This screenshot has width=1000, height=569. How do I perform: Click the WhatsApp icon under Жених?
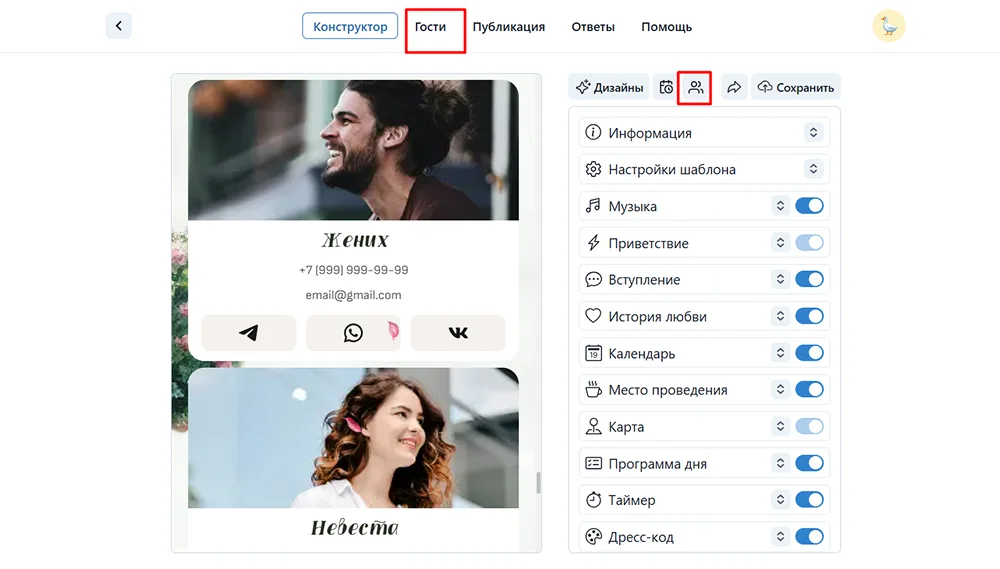(353, 333)
